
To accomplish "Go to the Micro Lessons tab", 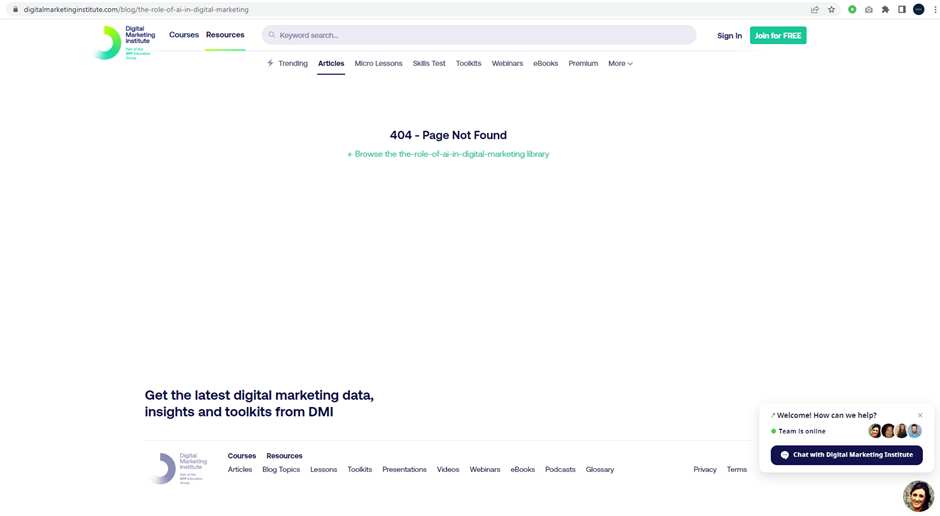I will pos(378,64).
